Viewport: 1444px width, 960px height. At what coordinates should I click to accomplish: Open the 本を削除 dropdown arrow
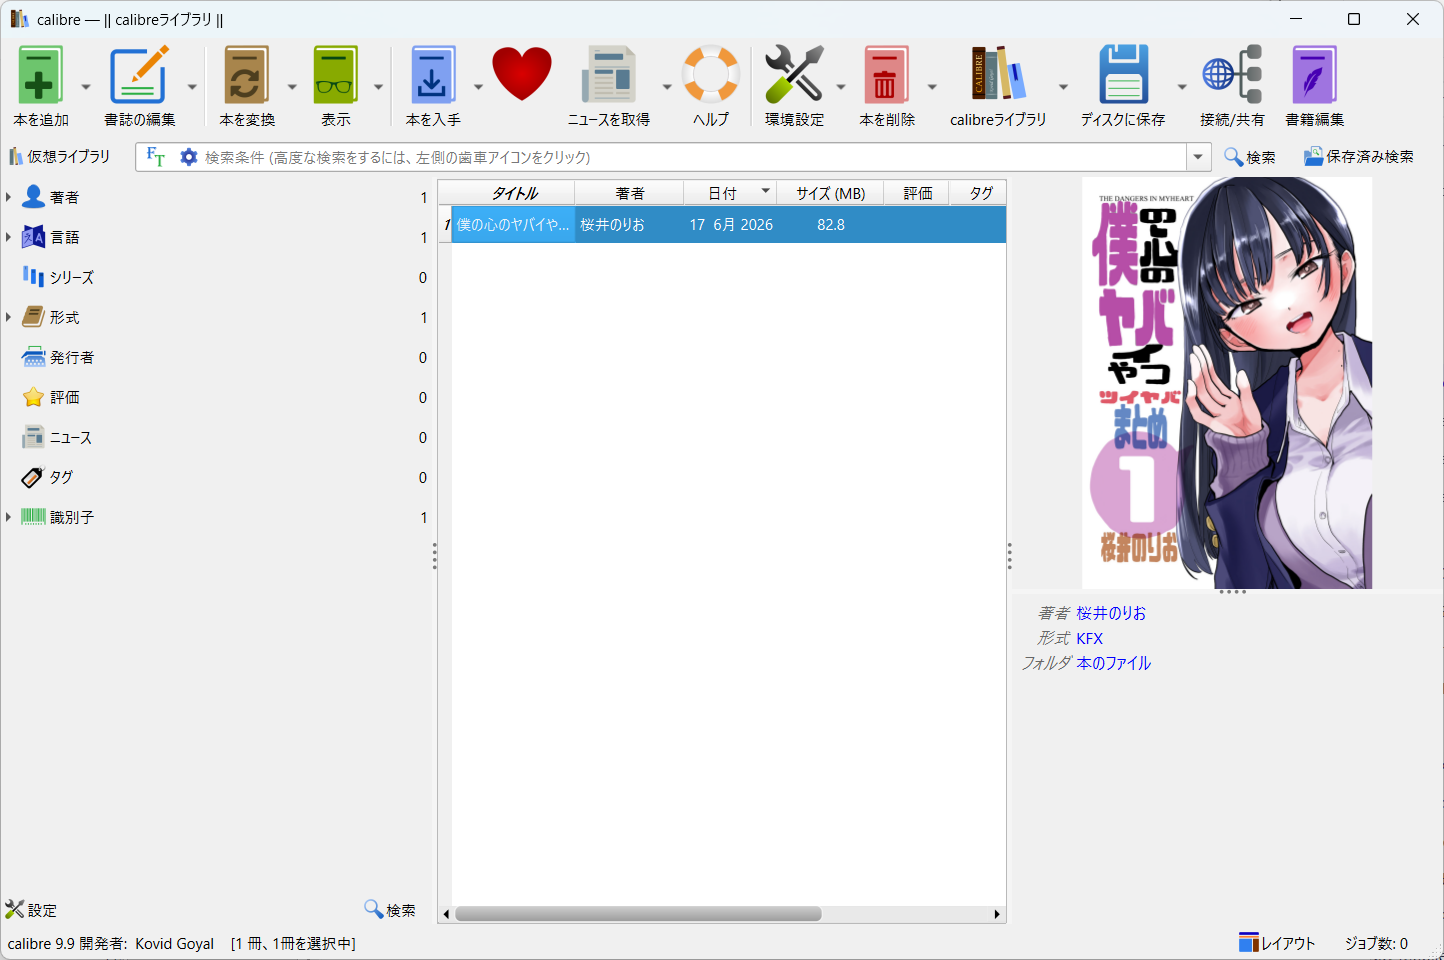(x=931, y=87)
